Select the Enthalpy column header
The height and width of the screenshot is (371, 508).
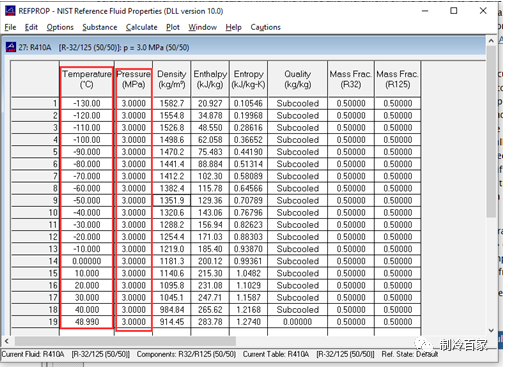coord(210,79)
